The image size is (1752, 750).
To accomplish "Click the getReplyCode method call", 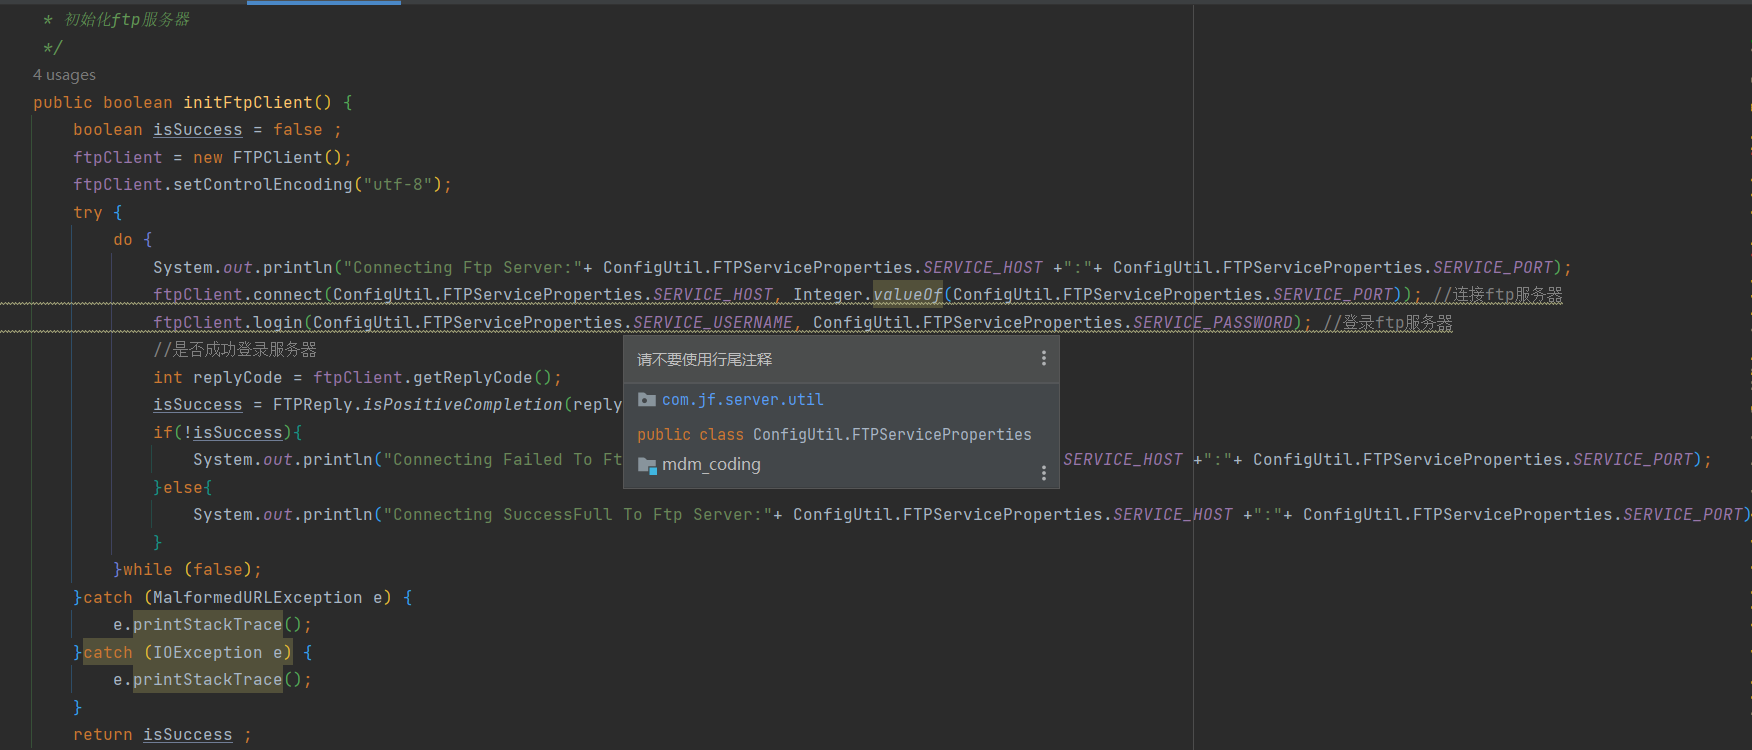I will tap(473, 378).
